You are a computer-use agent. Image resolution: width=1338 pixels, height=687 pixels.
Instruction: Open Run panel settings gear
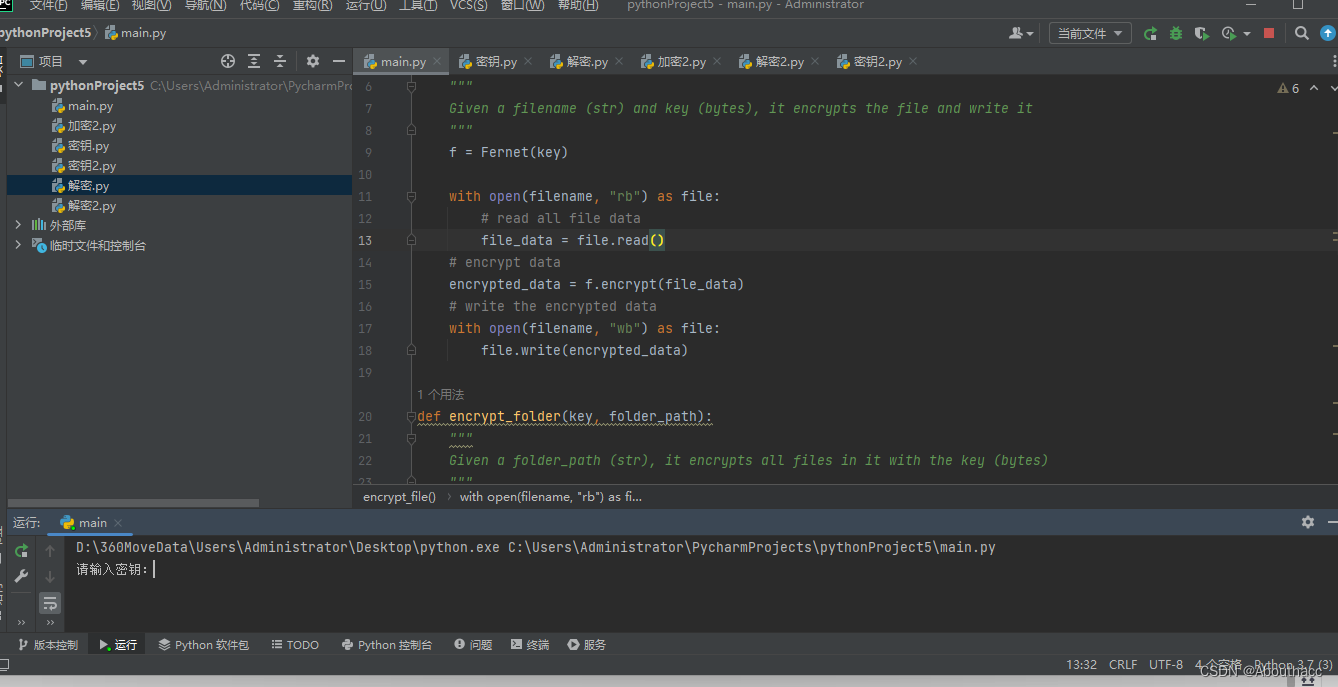pos(1307,522)
